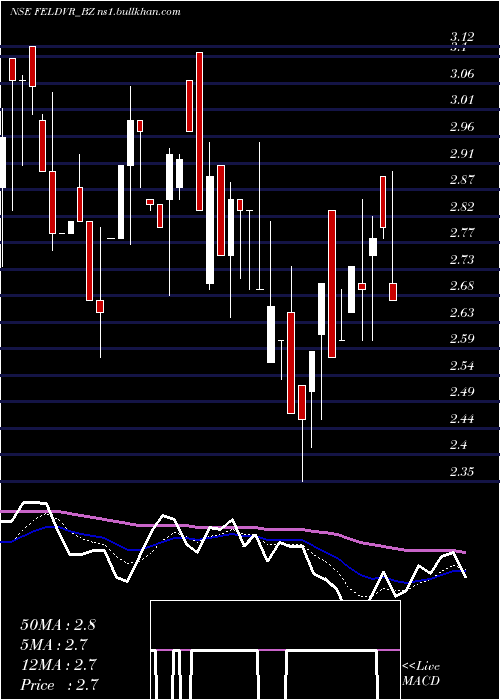Click the 2.87 price axis label
The height and width of the screenshot is (700, 500).
tap(462, 180)
